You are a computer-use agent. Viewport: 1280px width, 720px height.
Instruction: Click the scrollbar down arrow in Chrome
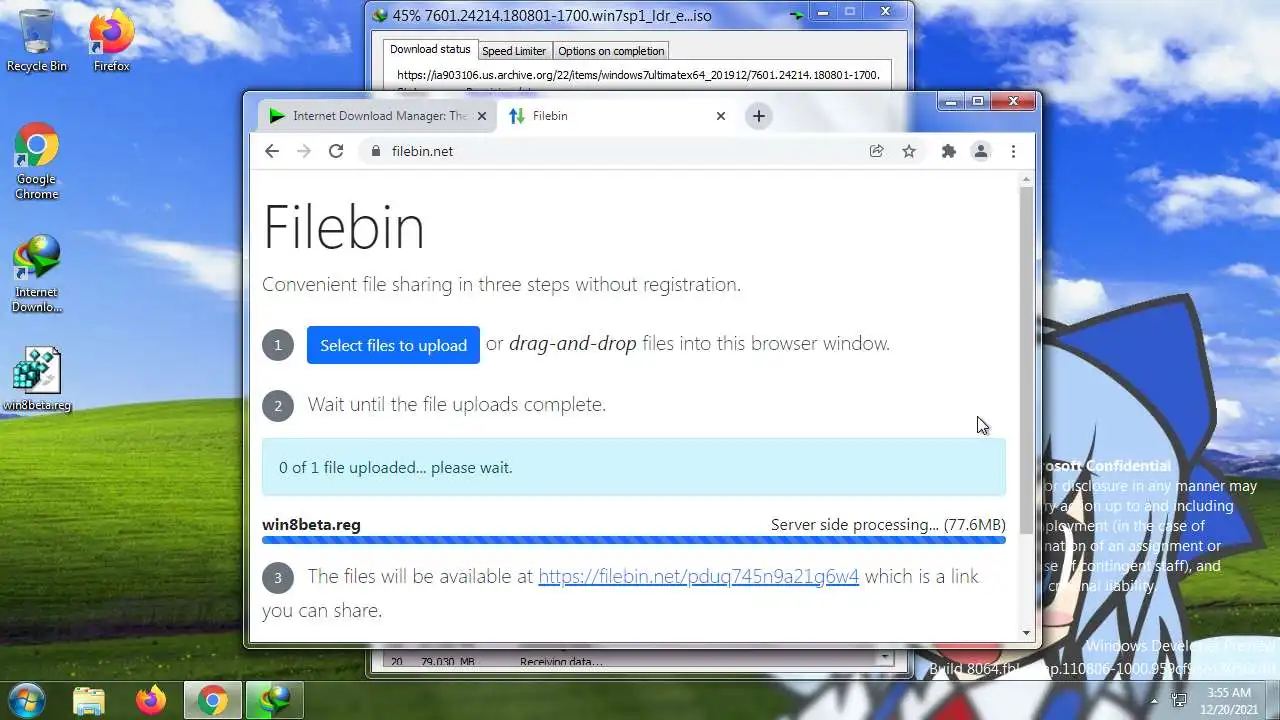(1026, 633)
